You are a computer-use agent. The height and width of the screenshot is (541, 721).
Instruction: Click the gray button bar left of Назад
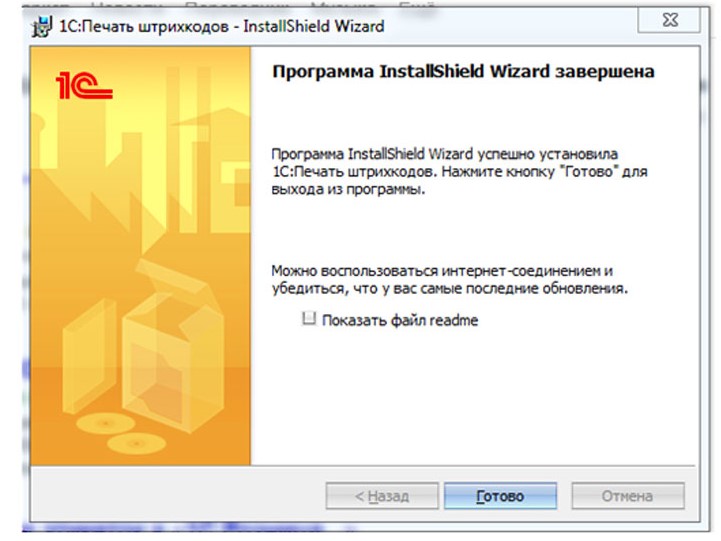tap(177, 495)
